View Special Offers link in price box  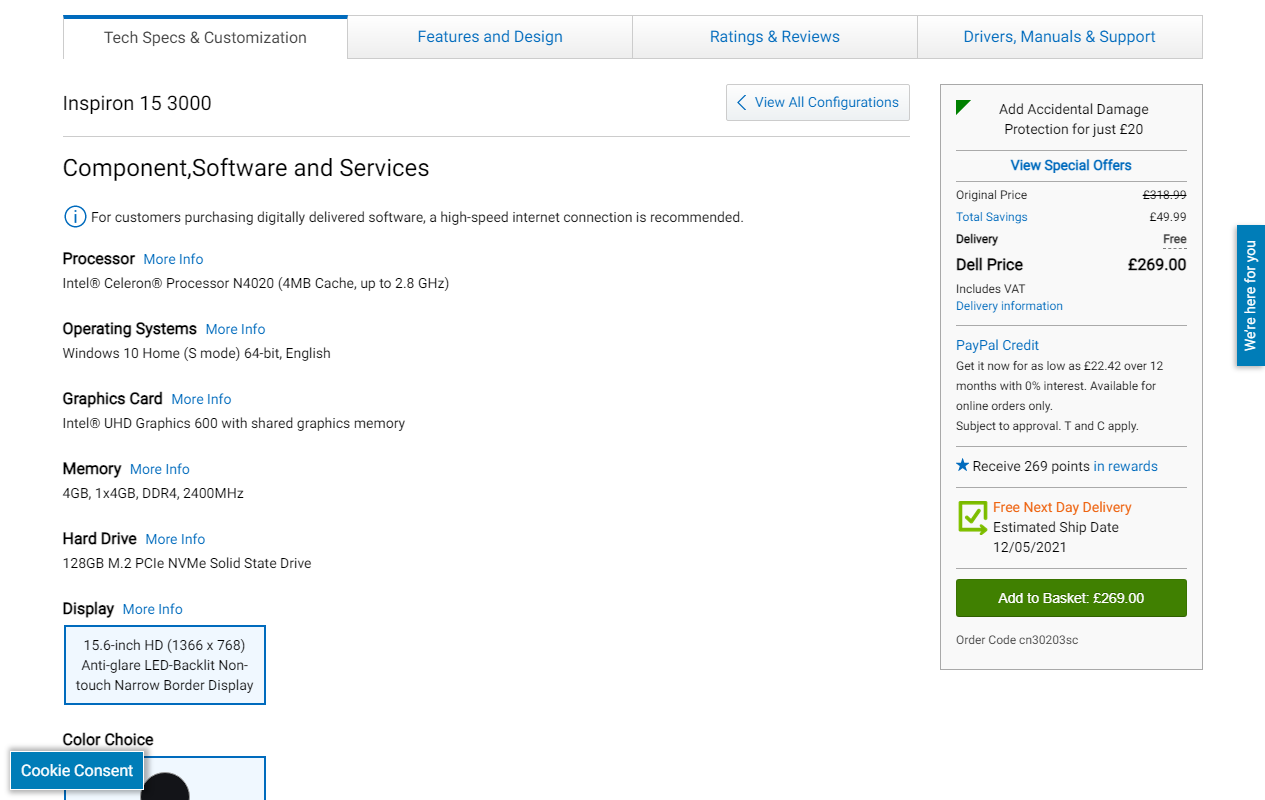click(1071, 165)
